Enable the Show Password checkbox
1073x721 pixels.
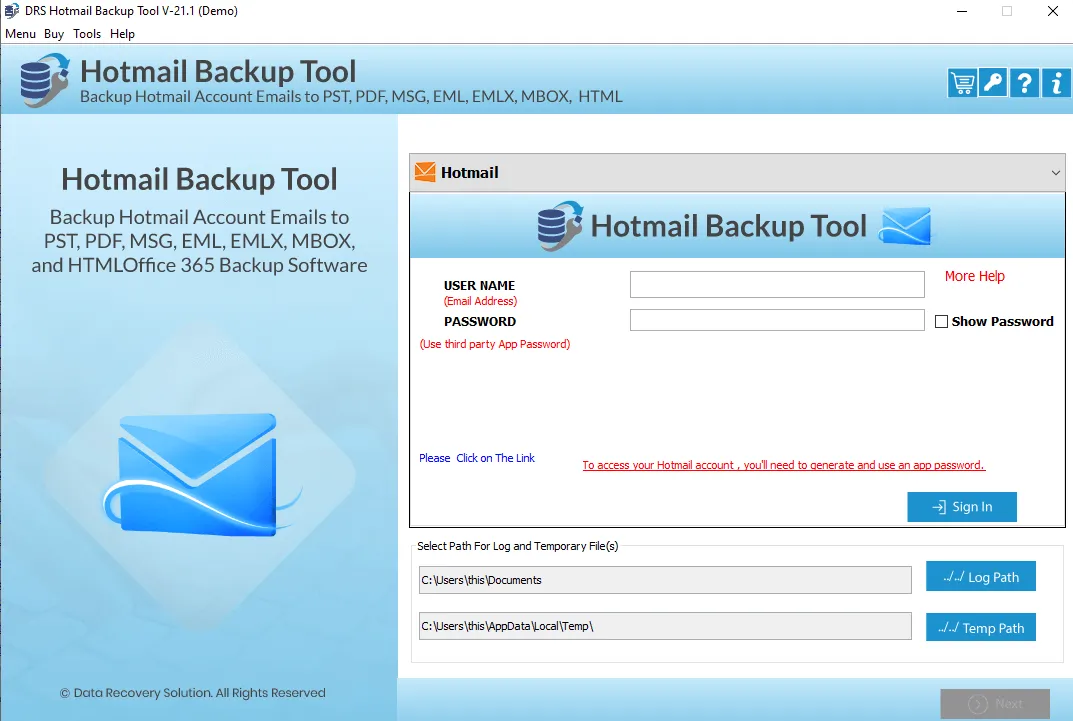coord(942,322)
